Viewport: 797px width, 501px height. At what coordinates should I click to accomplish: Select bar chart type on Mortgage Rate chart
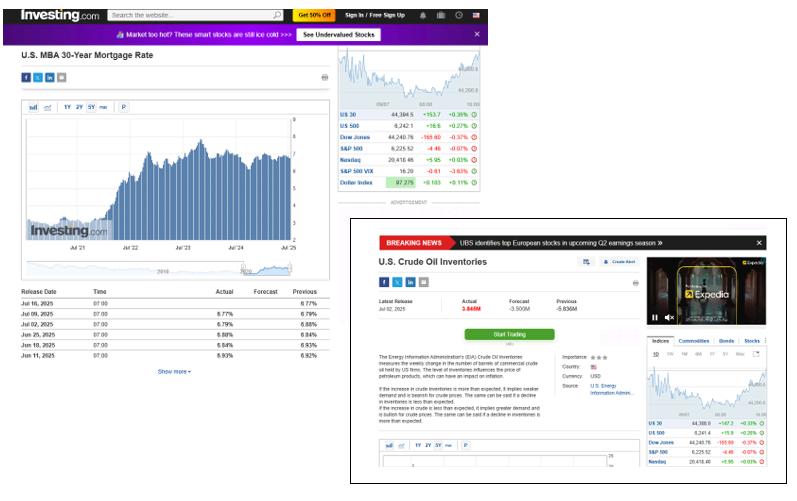coord(33,107)
